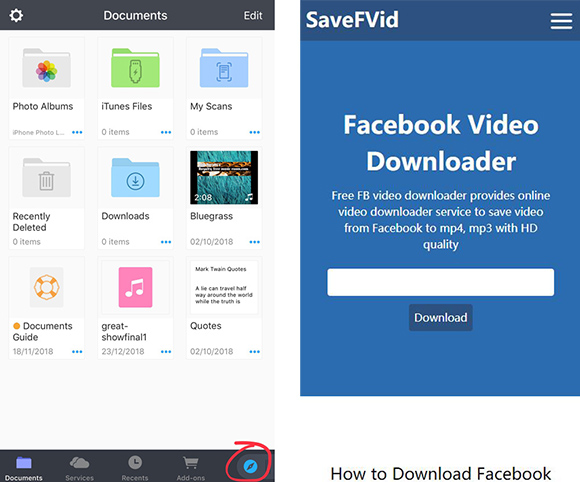Open more options for Photo Albums

tap(77, 132)
